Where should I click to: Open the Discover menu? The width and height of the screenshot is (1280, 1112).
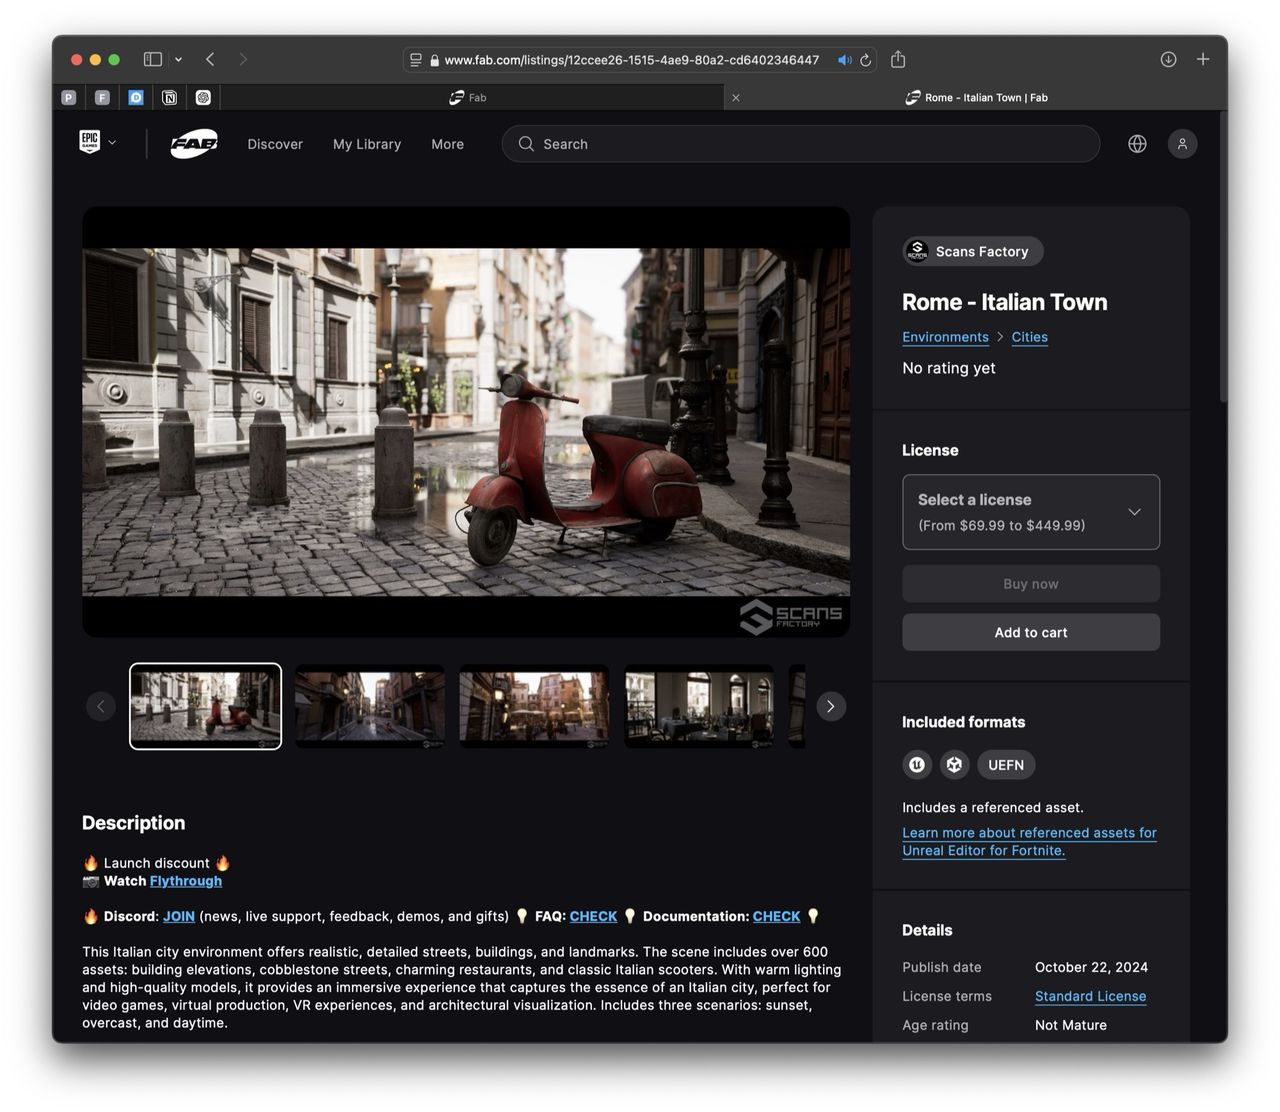(275, 144)
